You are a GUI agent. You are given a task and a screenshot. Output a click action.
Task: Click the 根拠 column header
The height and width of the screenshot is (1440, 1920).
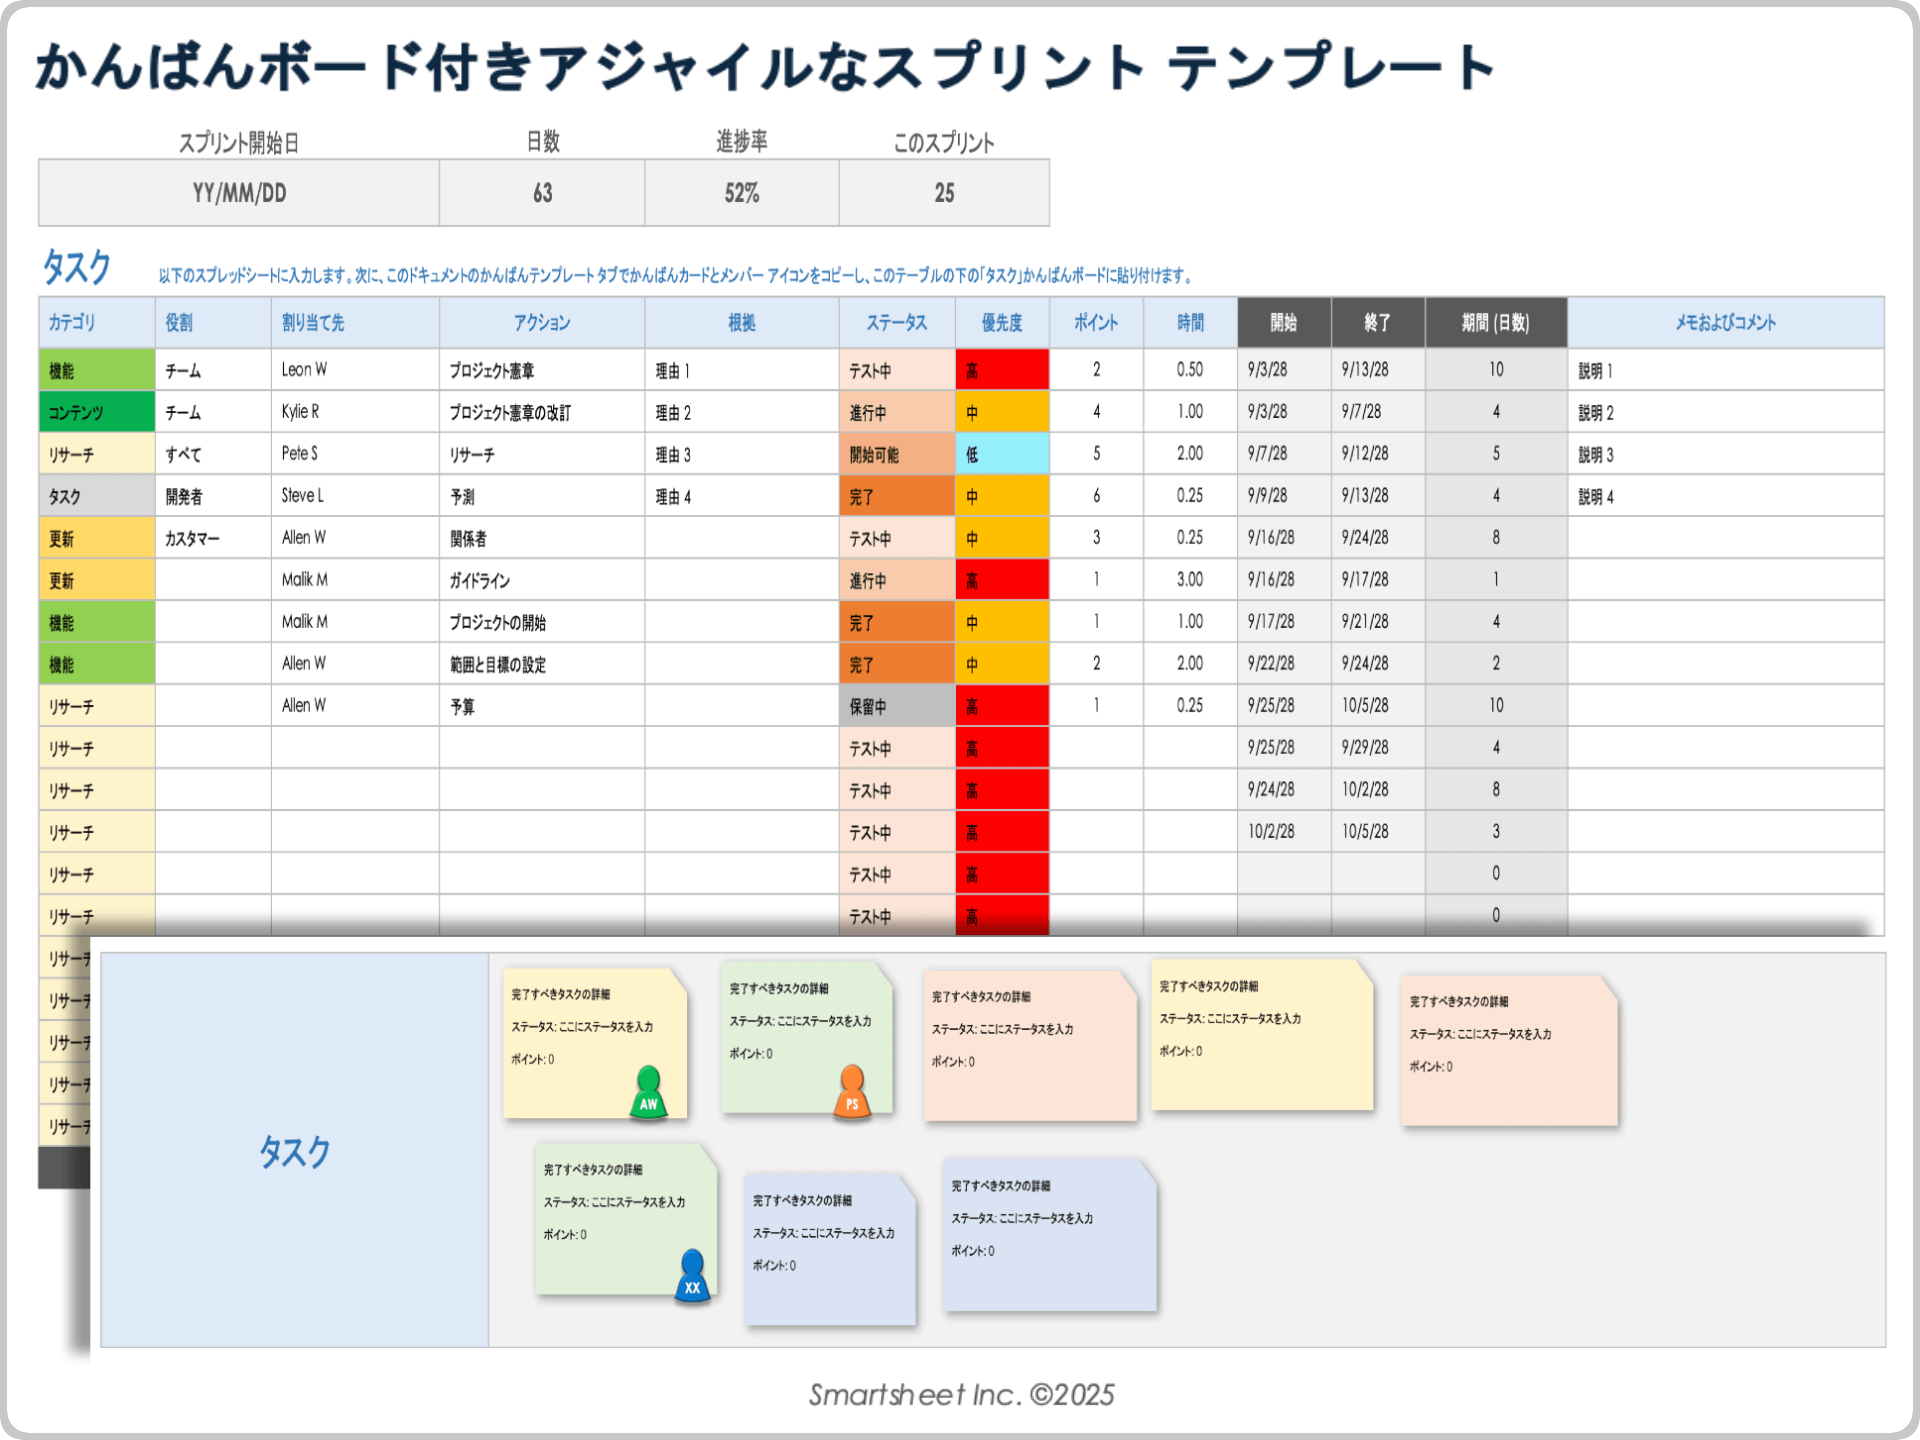coord(742,322)
